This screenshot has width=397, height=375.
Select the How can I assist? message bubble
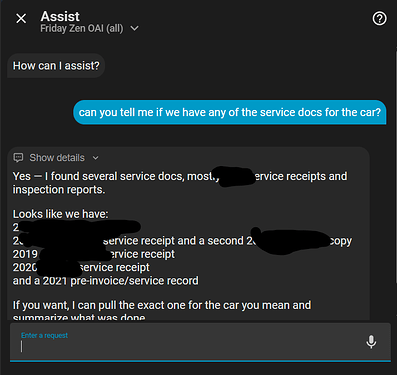coord(56,66)
